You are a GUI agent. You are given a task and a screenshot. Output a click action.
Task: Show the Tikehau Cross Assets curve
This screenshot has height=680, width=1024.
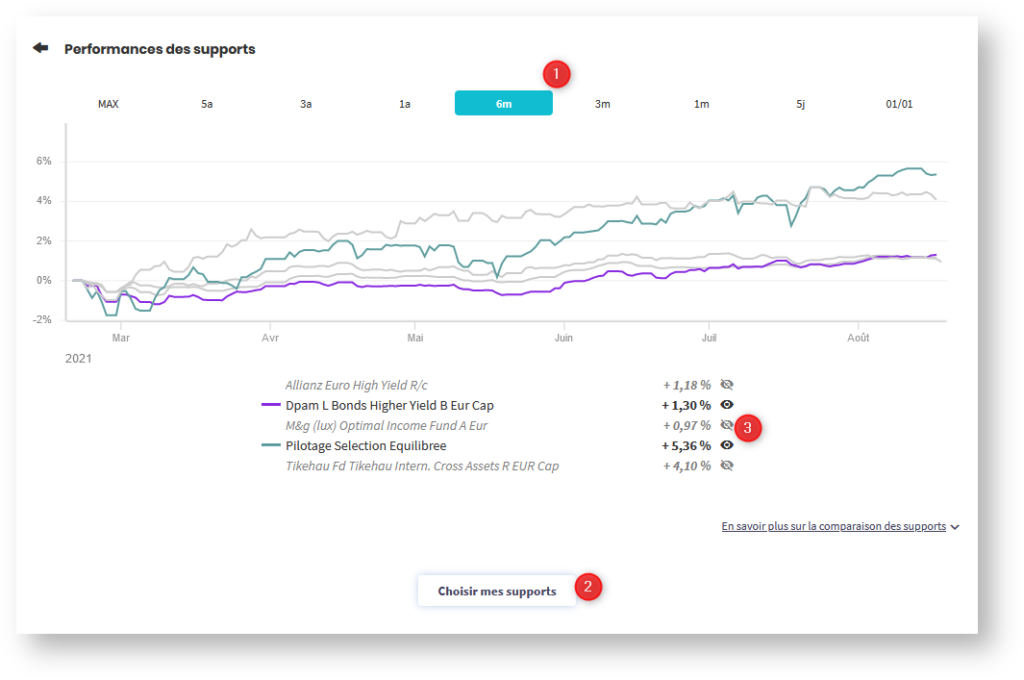click(727, 465)
